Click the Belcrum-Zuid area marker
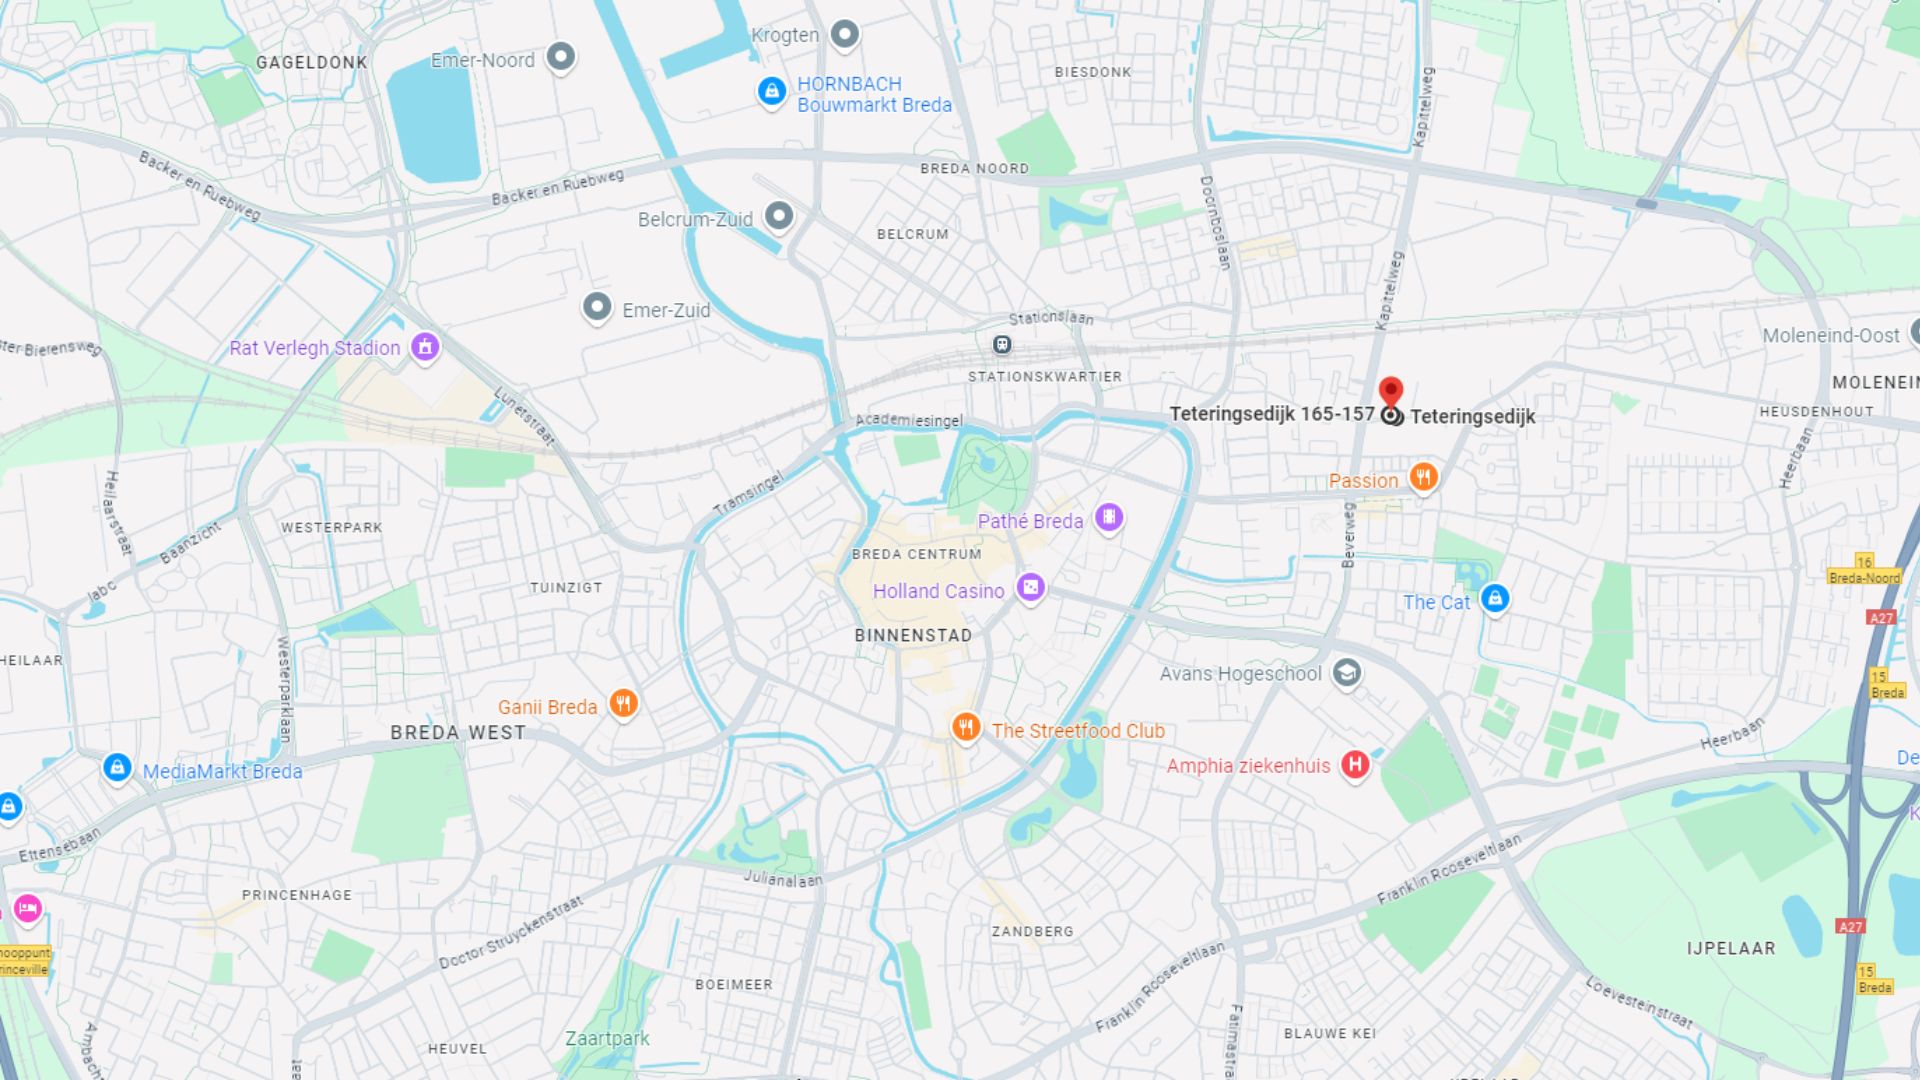This screenshot has height=1080, width=1920. (779, 215)
